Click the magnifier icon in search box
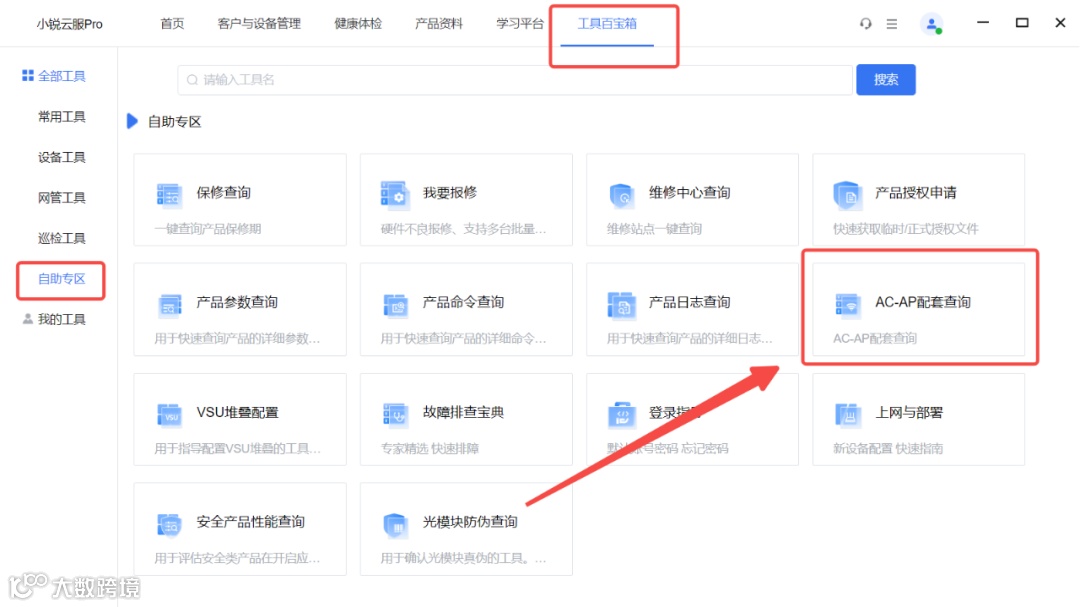The width and height of the screenshot is (1080, 607). [x=192, y=80]
